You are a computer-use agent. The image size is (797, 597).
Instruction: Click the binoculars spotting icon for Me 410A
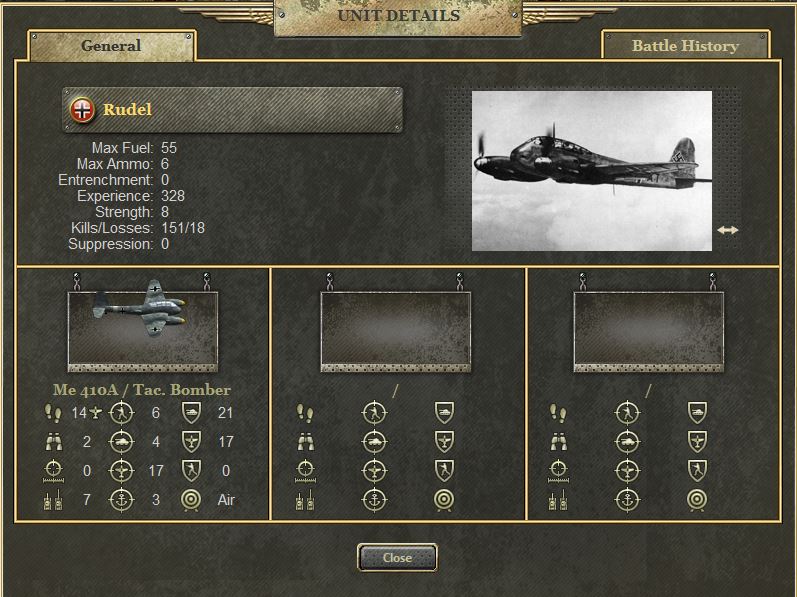pos(54,441)
